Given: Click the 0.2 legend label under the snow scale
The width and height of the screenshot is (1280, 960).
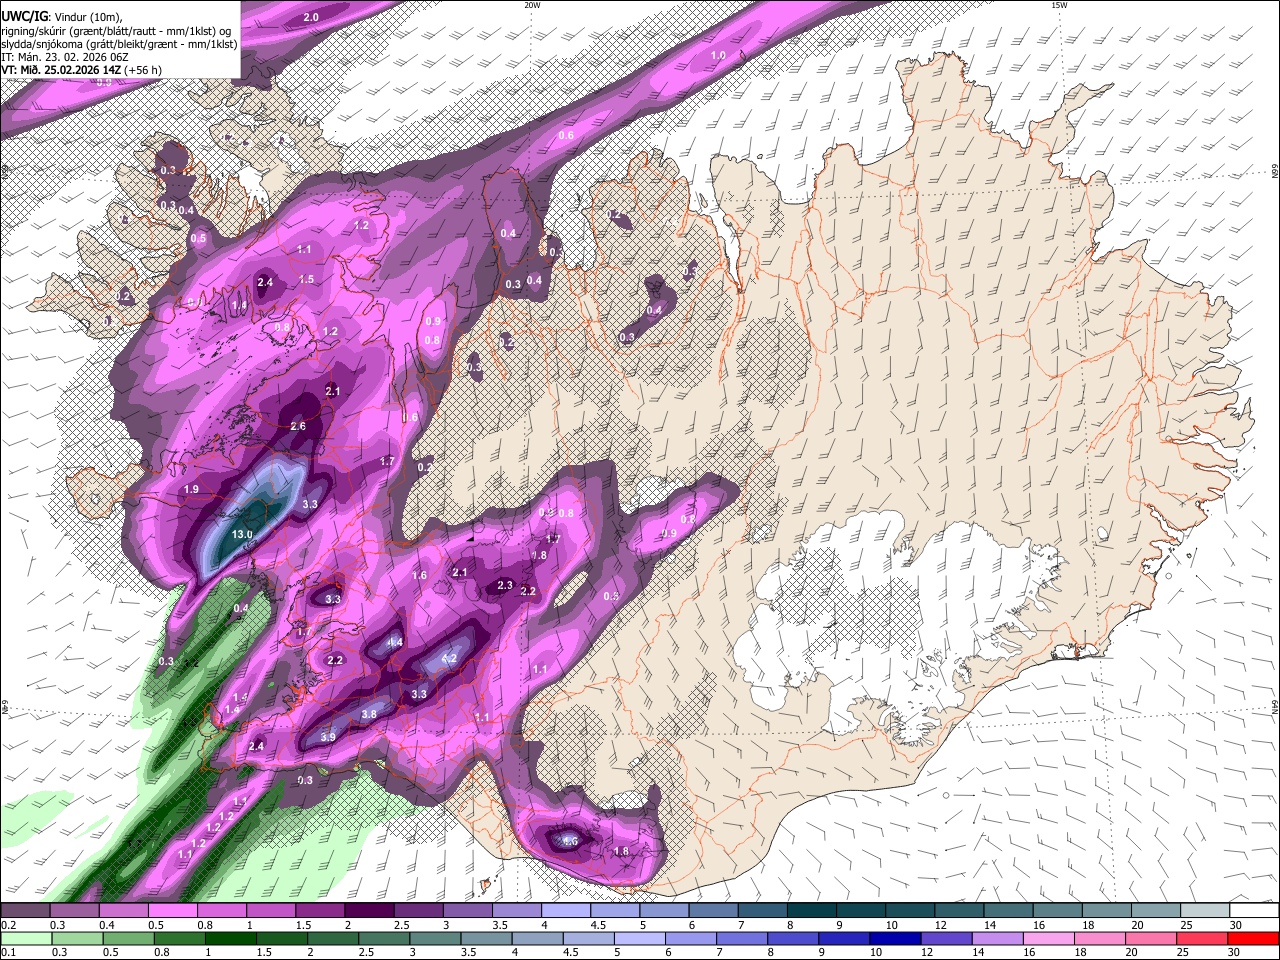Looking at the screenshot, I should 9,926.
